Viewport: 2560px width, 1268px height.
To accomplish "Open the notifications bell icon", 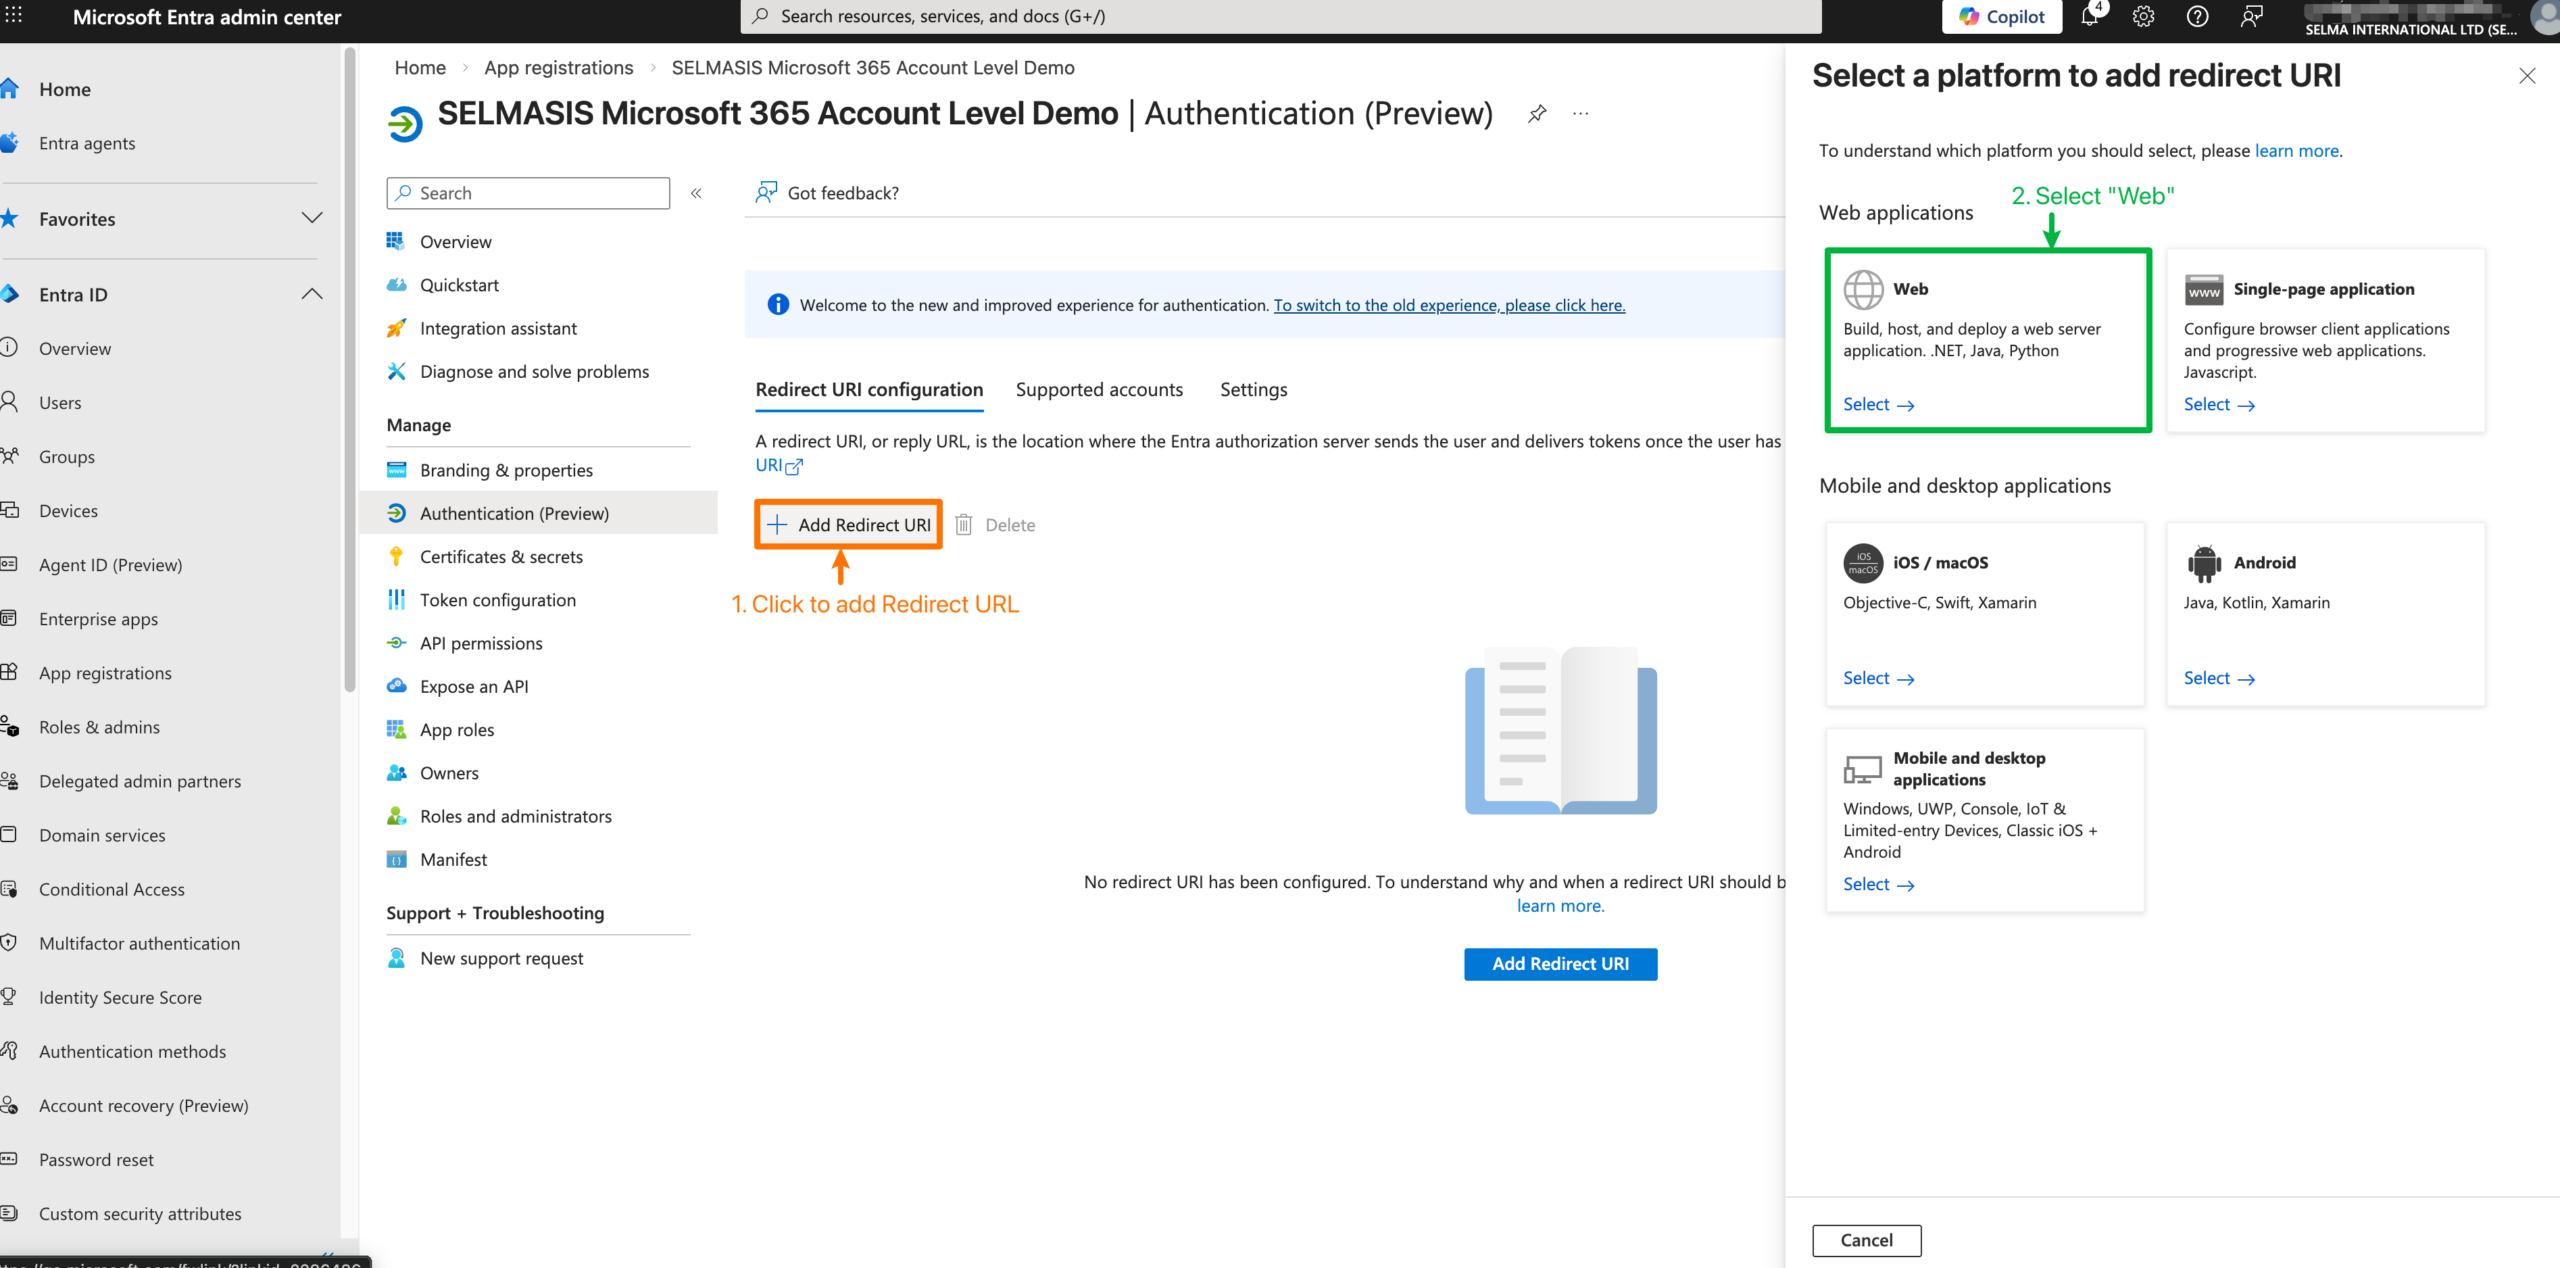I will 2090,17.
